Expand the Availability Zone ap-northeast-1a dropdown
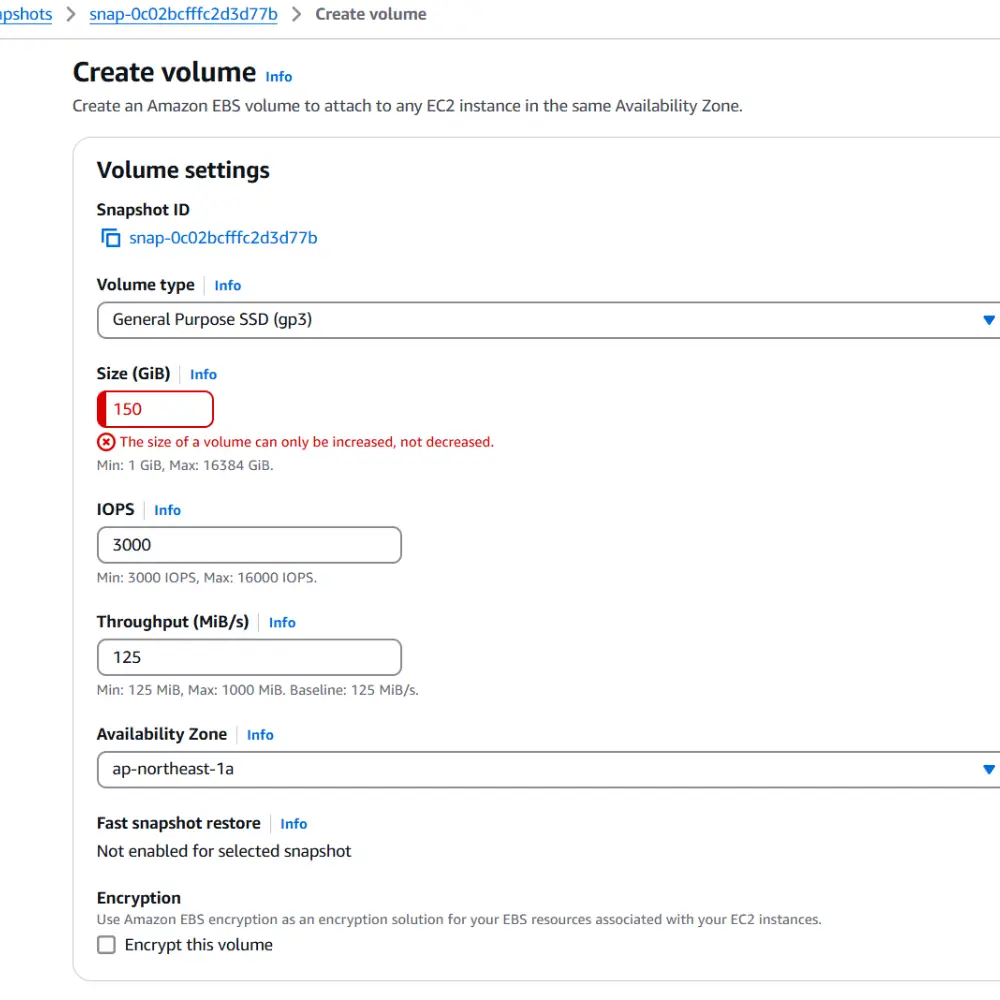This screenshot has height=1000, width=1000. (x=548, y=770)
